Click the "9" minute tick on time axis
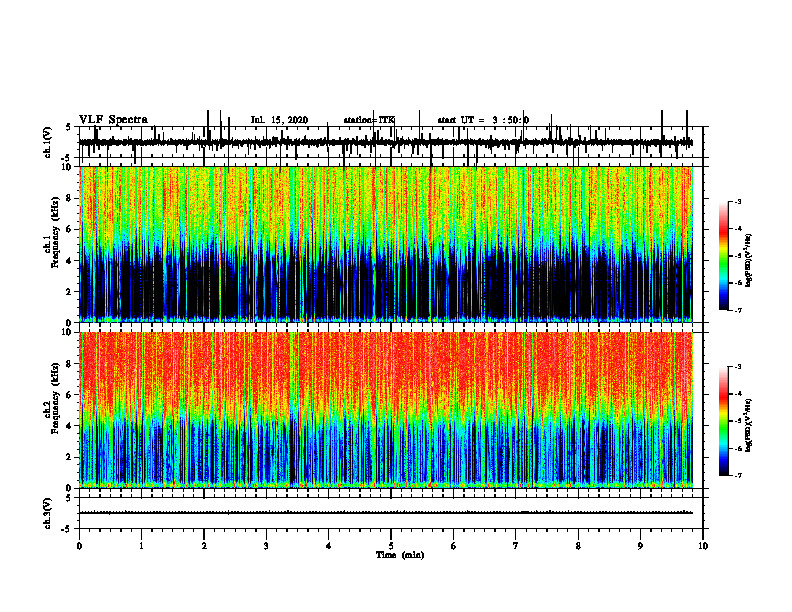792x612 pixels. pos(640,546)
